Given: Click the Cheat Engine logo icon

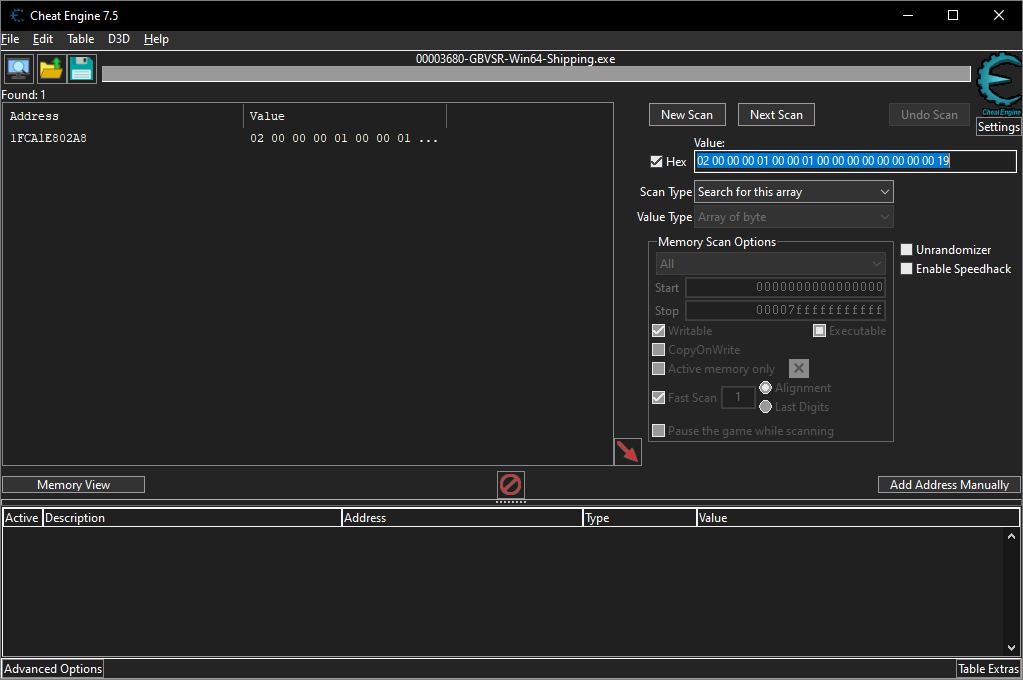Looking at the screenshot, I should (x=999, y=84).
